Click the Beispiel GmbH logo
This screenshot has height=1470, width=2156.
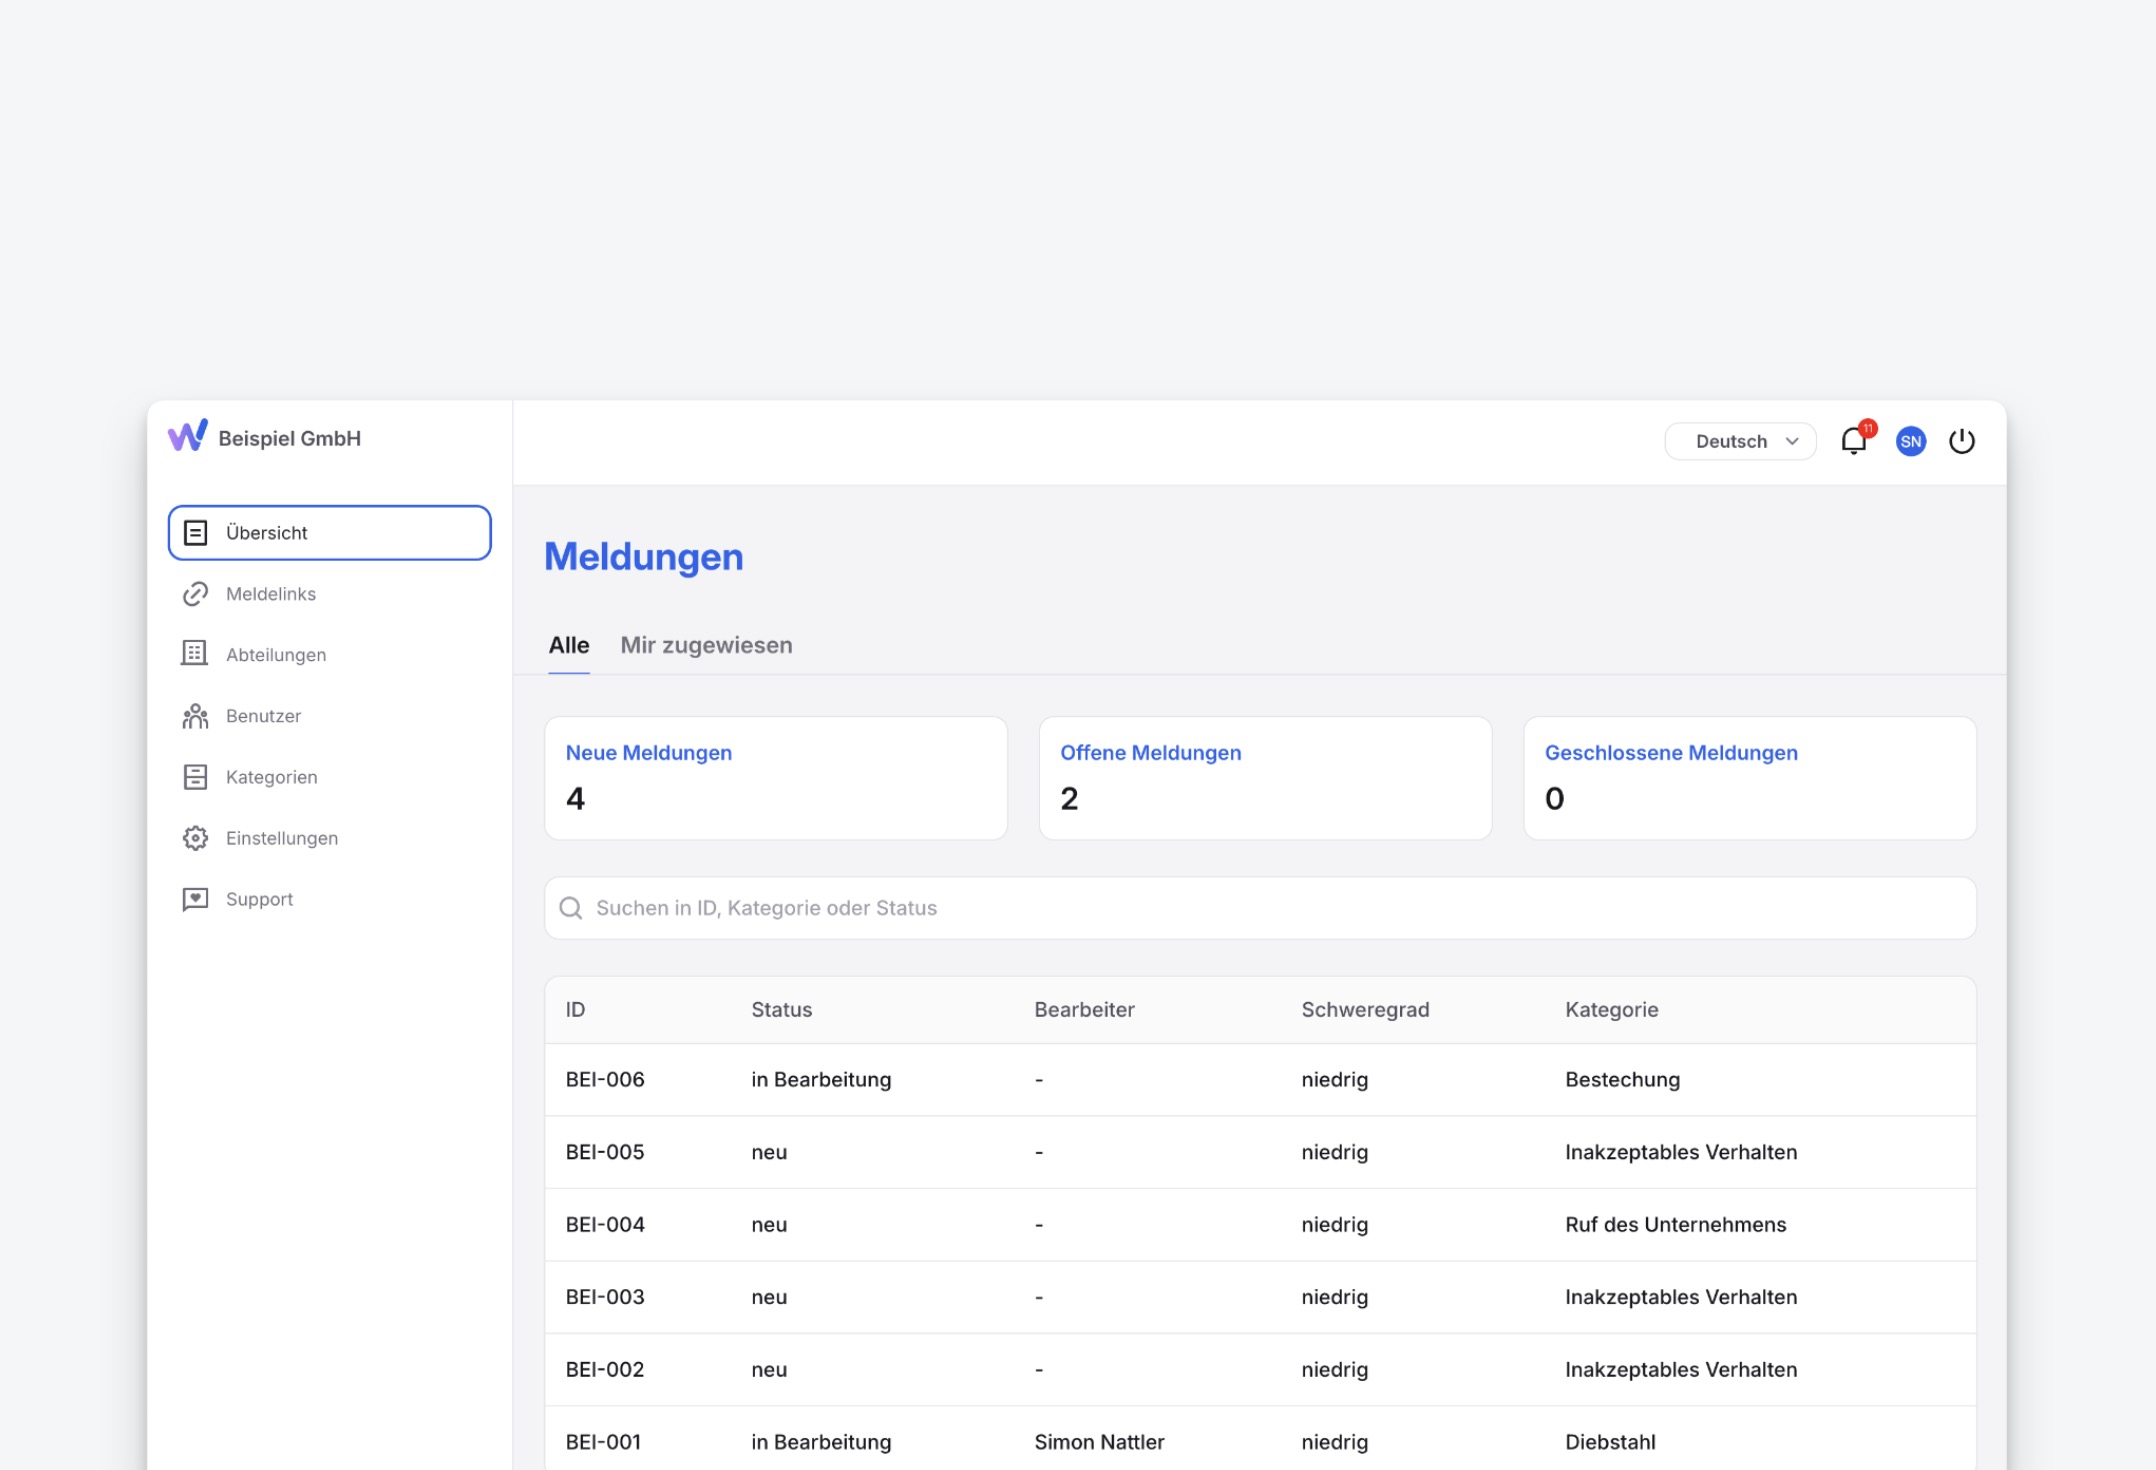[188, 436]
